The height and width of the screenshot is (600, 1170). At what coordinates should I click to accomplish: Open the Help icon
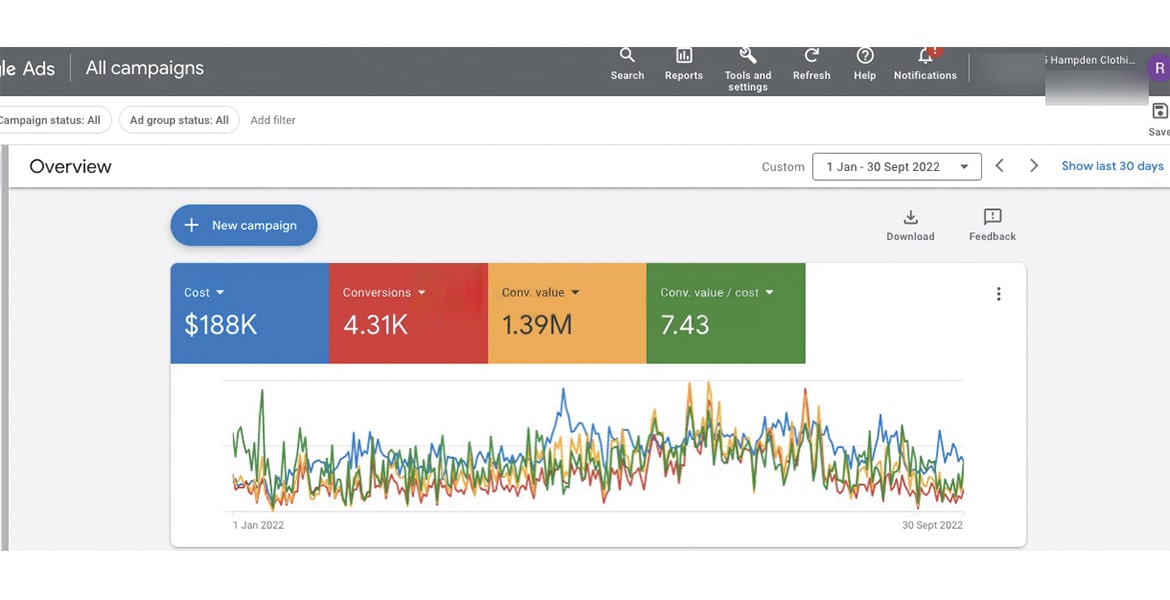pos(865,57)
